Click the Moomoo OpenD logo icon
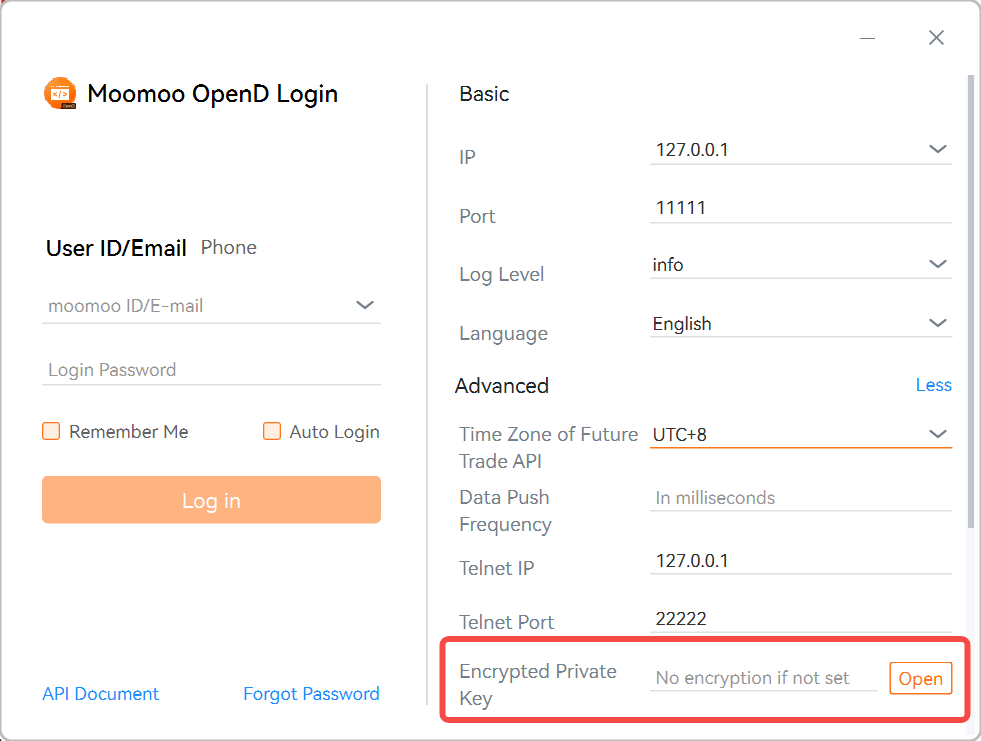The width and height of the screenshot is (981, 741). coord(60,92)
